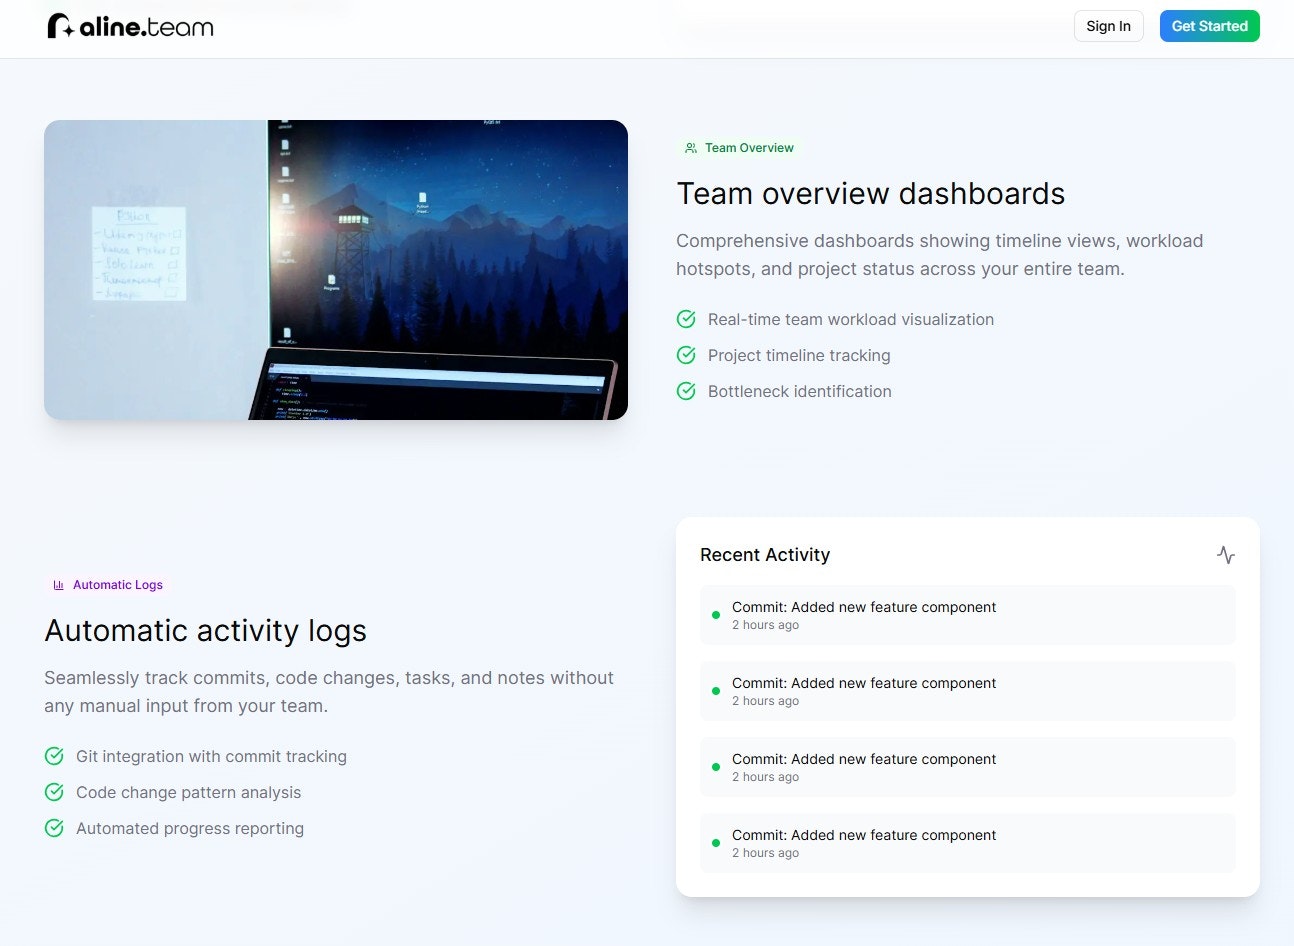Toggle checkmark next to Automated progress reporting
Viewport: 1294px width, 946px height.
54,827
